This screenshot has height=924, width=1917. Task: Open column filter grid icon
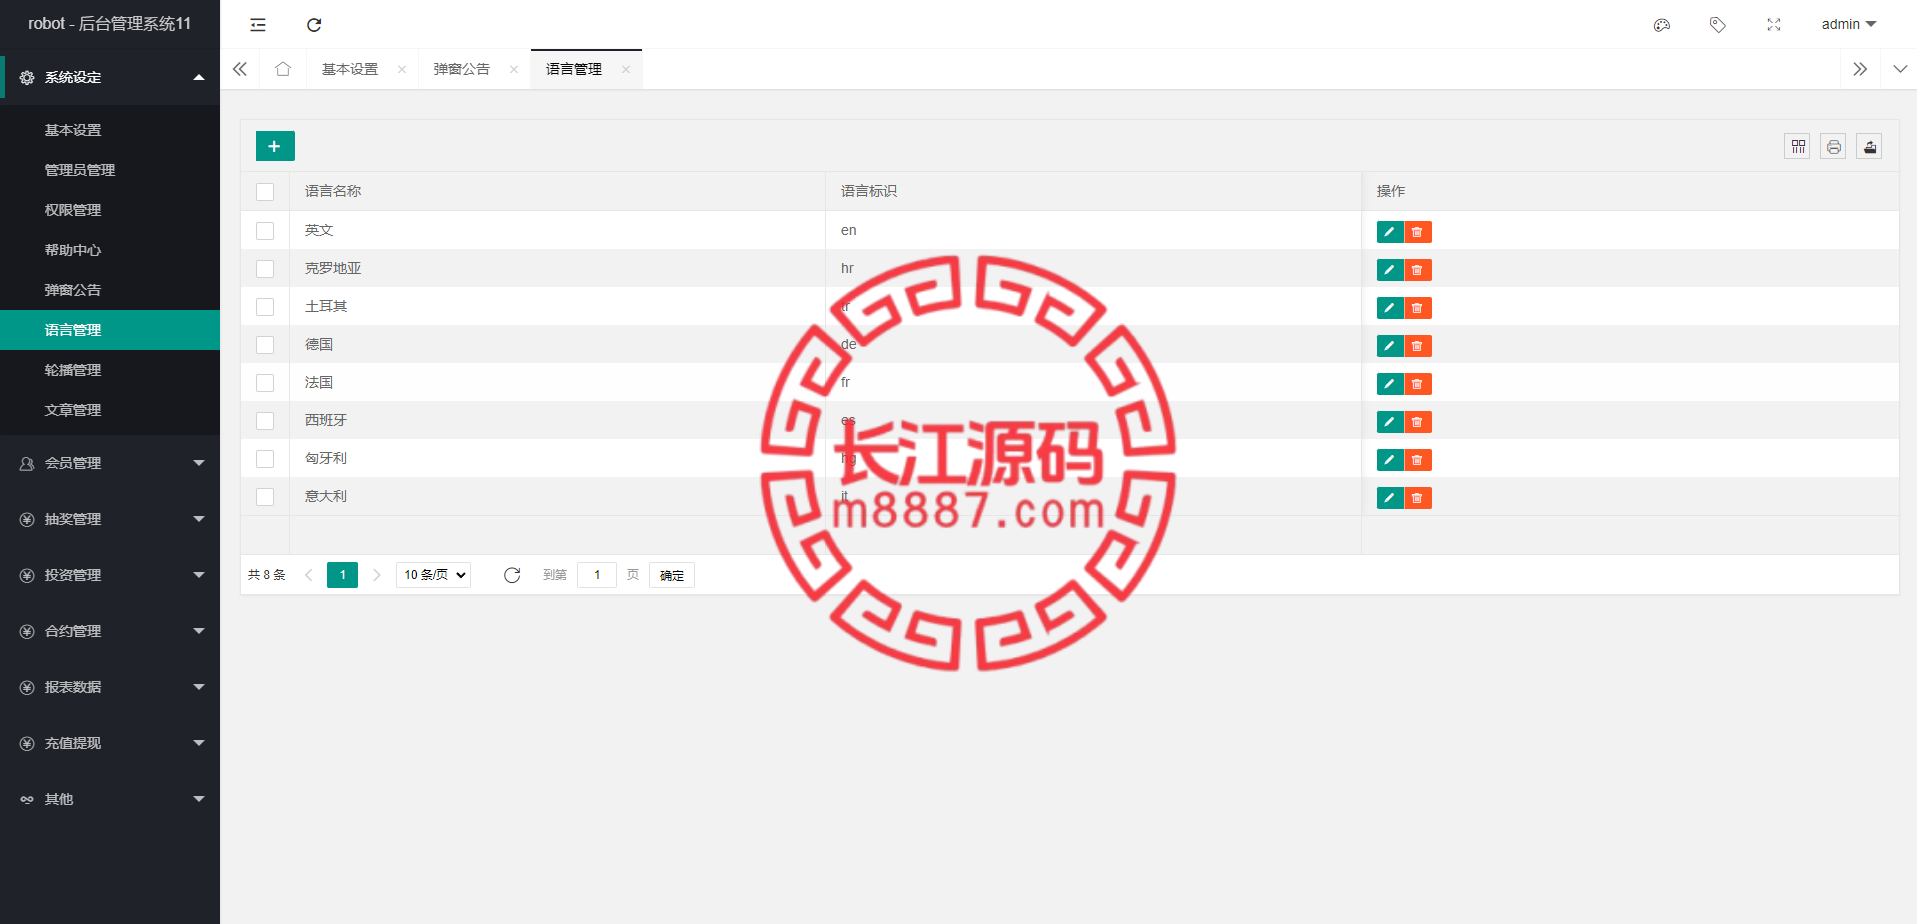click(x=1798, y=146)
